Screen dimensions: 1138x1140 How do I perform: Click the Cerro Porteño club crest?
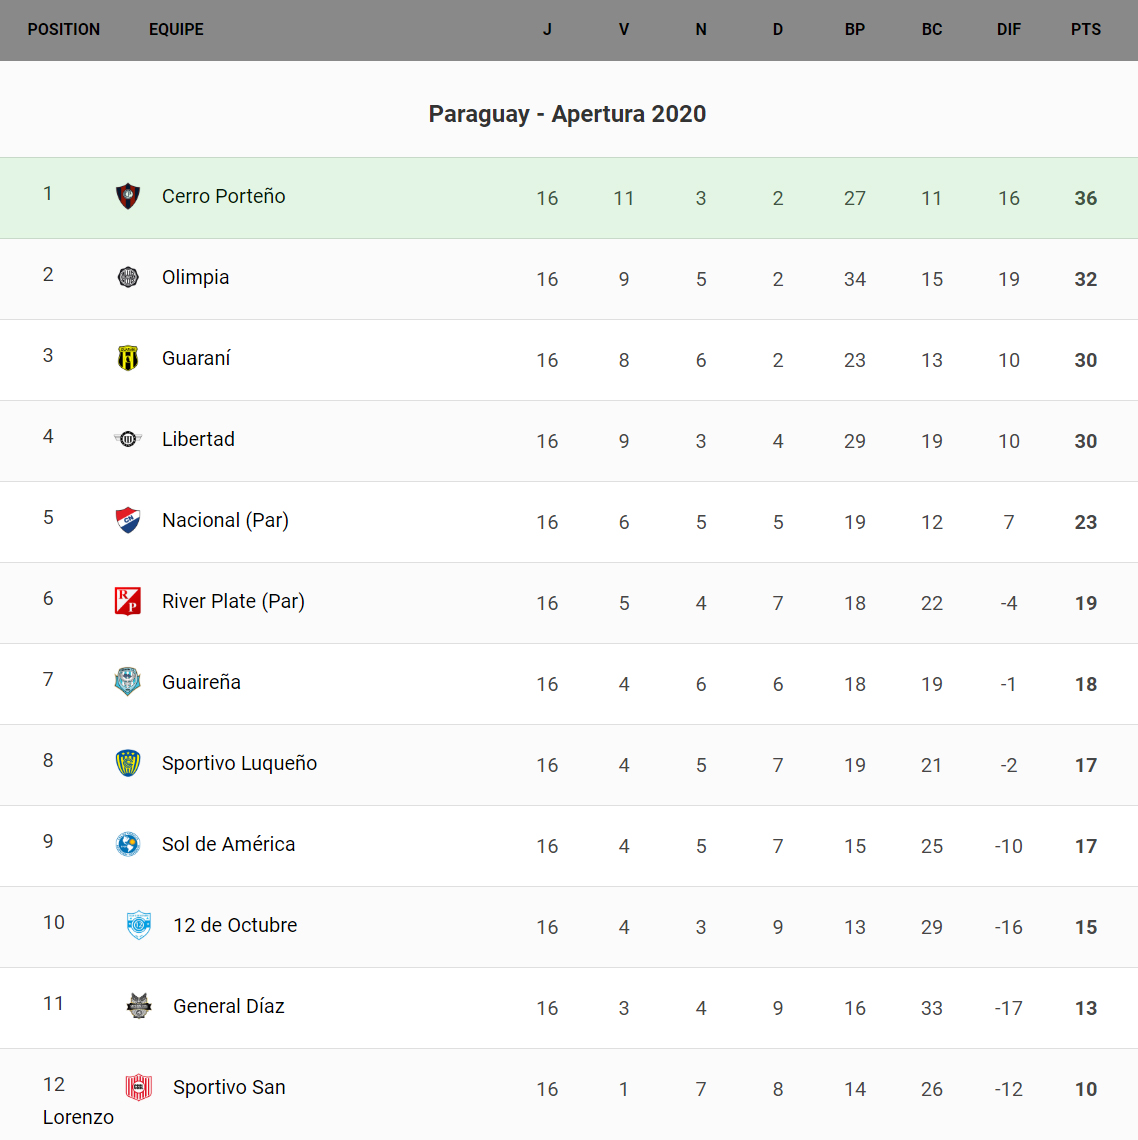coord(128,196)
